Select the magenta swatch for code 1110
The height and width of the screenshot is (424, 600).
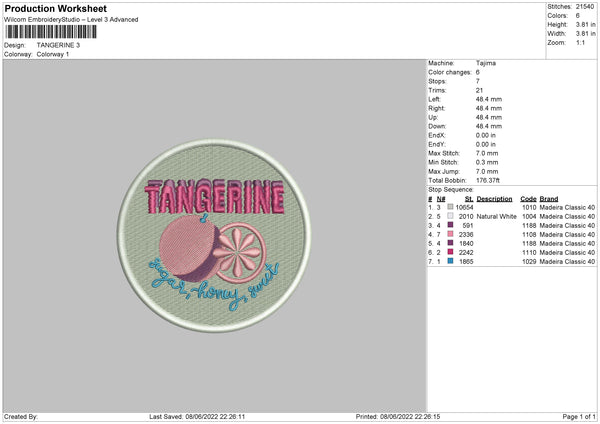point(450,252)
